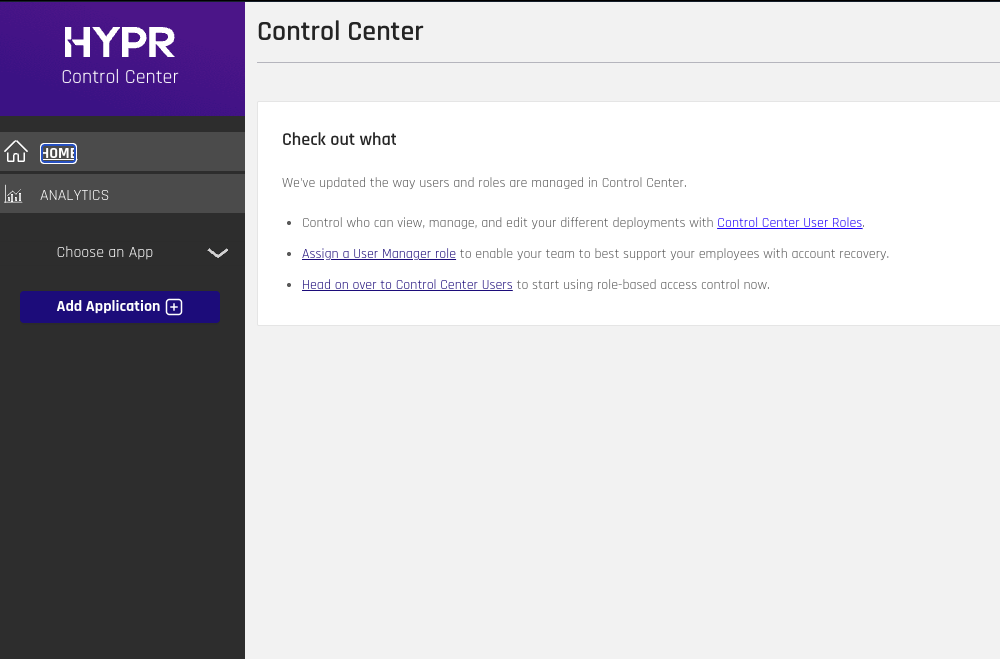Click the Control Center page heading

pyautogui.click(x=340, y=31)
